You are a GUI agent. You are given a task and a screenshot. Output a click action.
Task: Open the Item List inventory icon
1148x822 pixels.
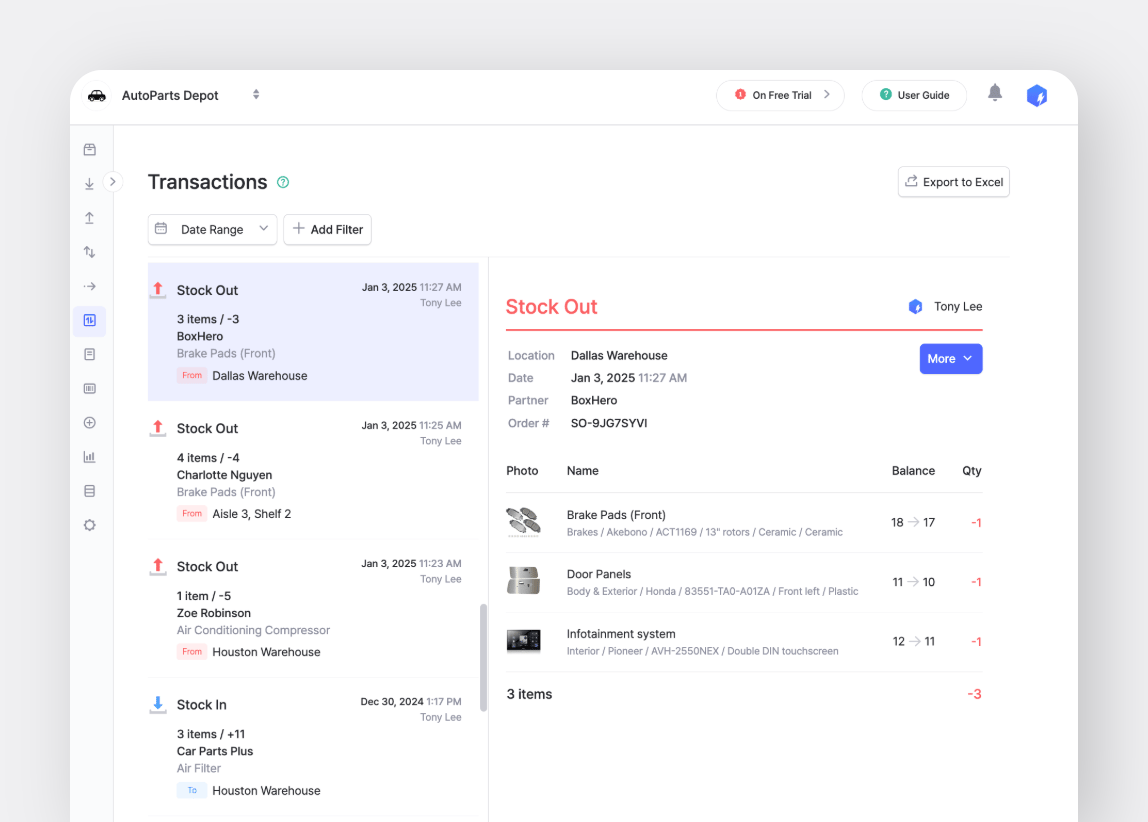pos(89,148)
